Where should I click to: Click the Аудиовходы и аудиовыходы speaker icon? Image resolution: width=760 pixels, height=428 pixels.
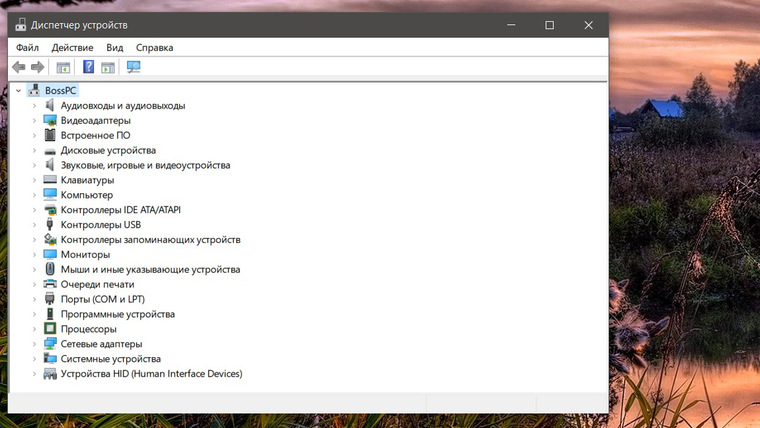click(49, 105)
